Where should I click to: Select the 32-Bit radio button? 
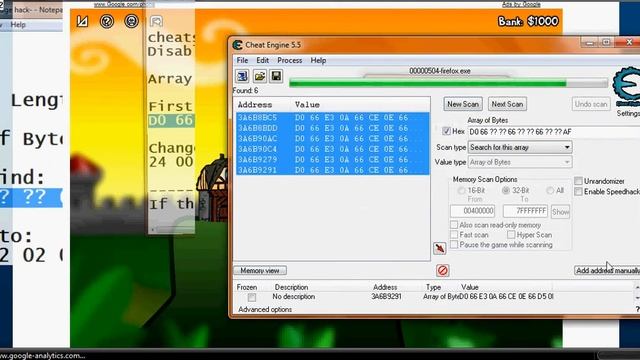click(x=506, y=191)
